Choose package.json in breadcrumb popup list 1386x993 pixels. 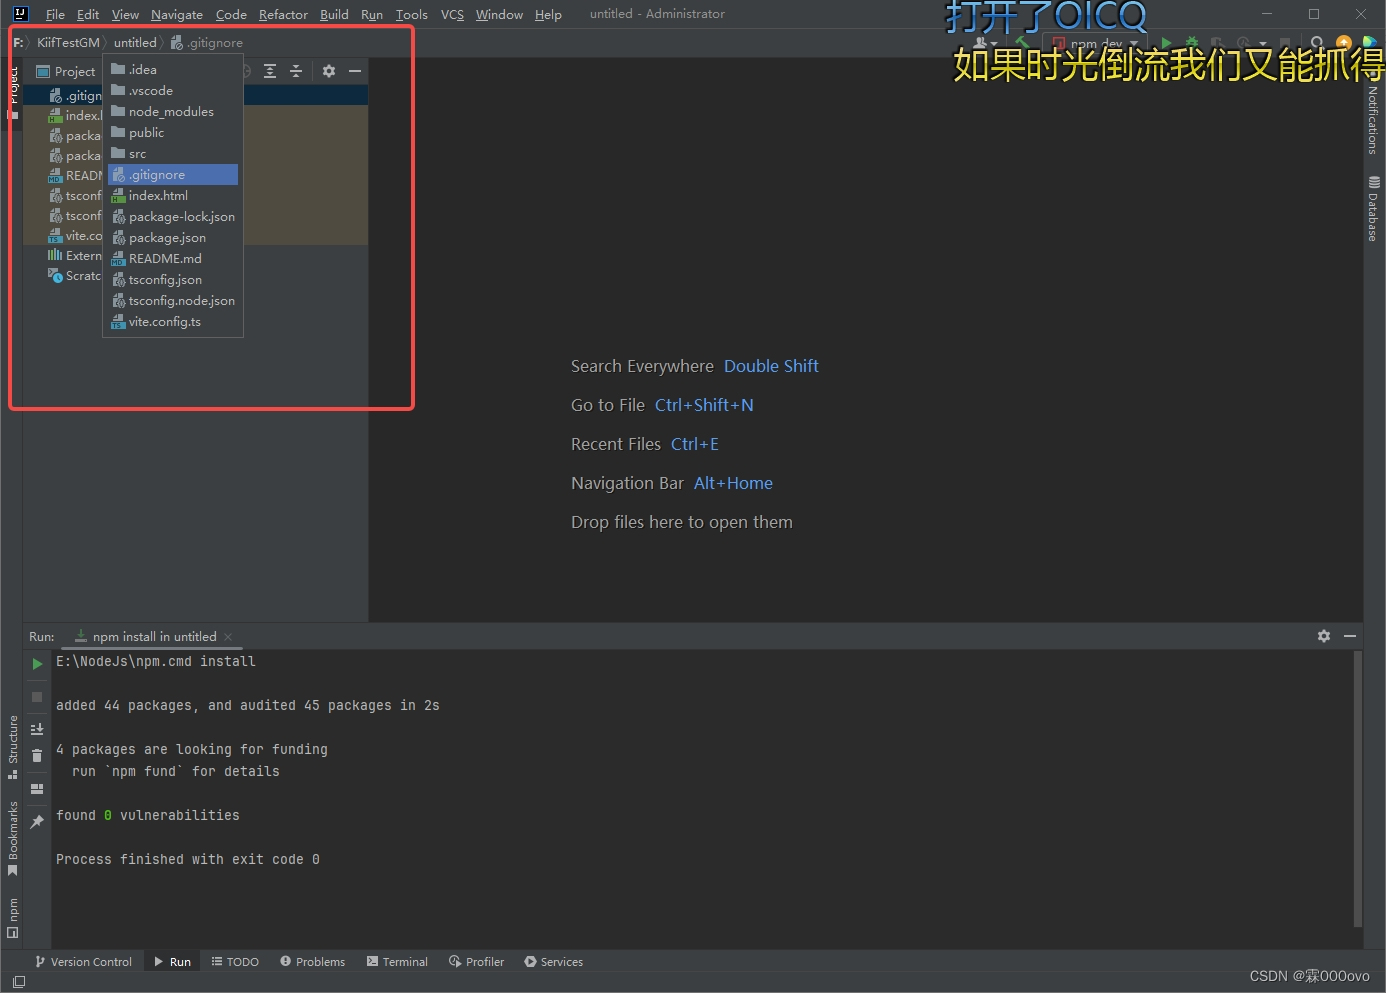click(173, 238)
